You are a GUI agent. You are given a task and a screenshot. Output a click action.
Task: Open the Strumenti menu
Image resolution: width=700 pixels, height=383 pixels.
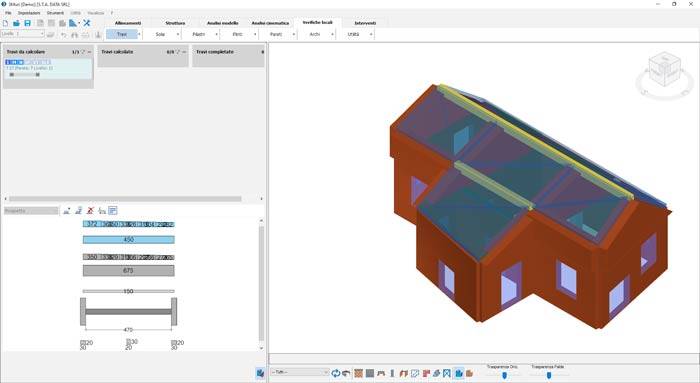pyautogui.click(x=55, y=13)
